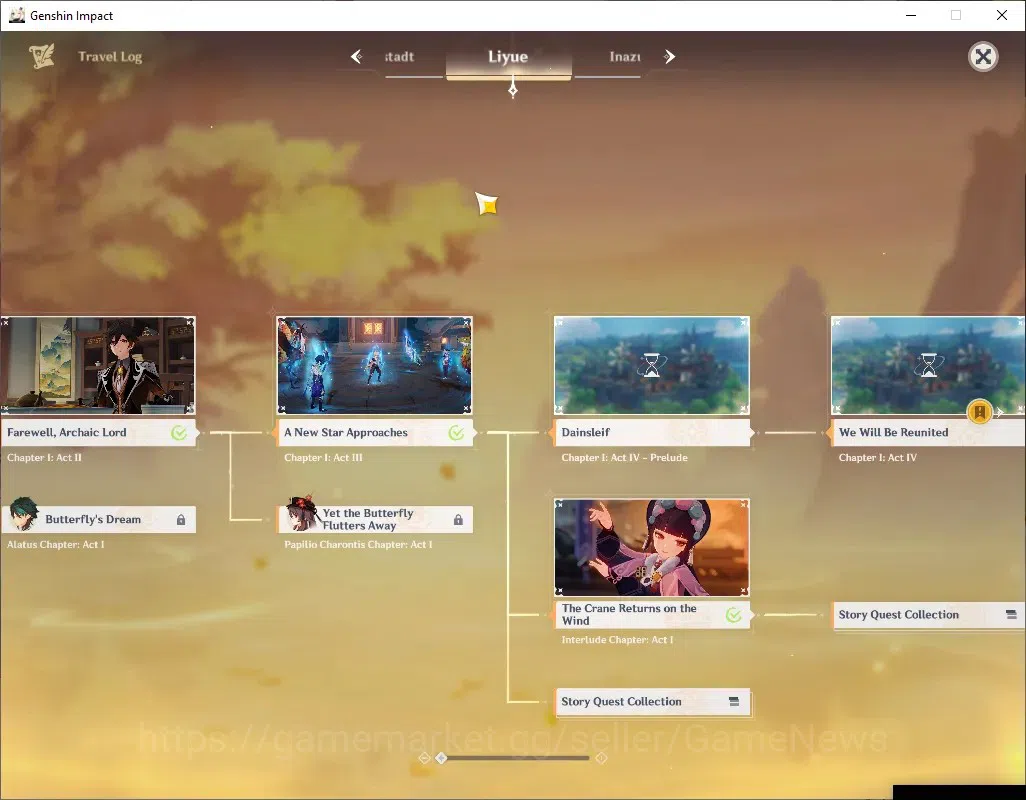Click the glowing yellow star cursor marker
This screenshot has height=800, width=1026.
click(487, 204)
